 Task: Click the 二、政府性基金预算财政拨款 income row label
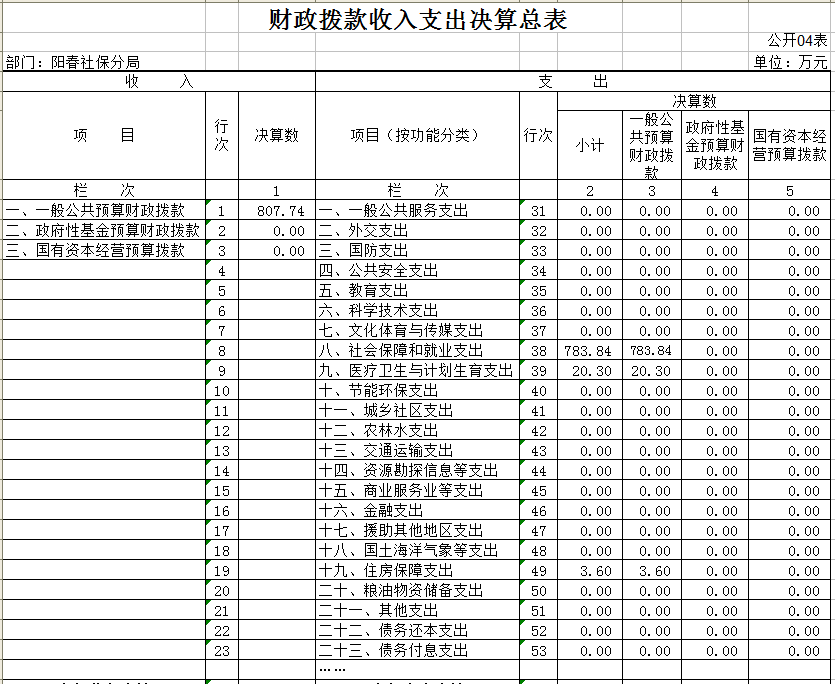point(103,231)
